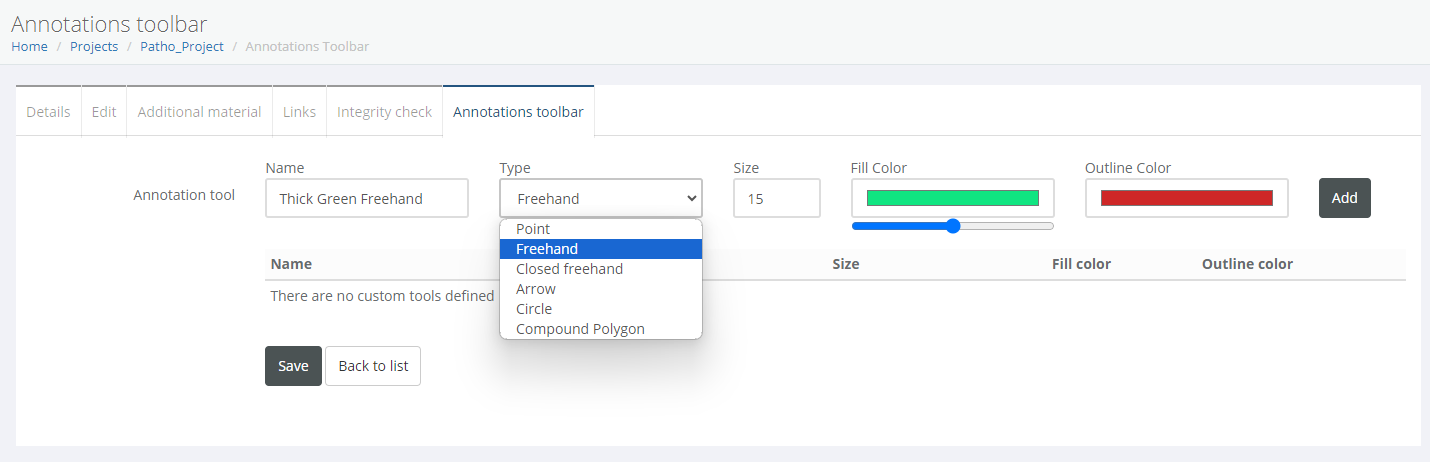1430x462 pixels.
Task: Switch to Integrity check tab
Action: click(x=384, y=112)
